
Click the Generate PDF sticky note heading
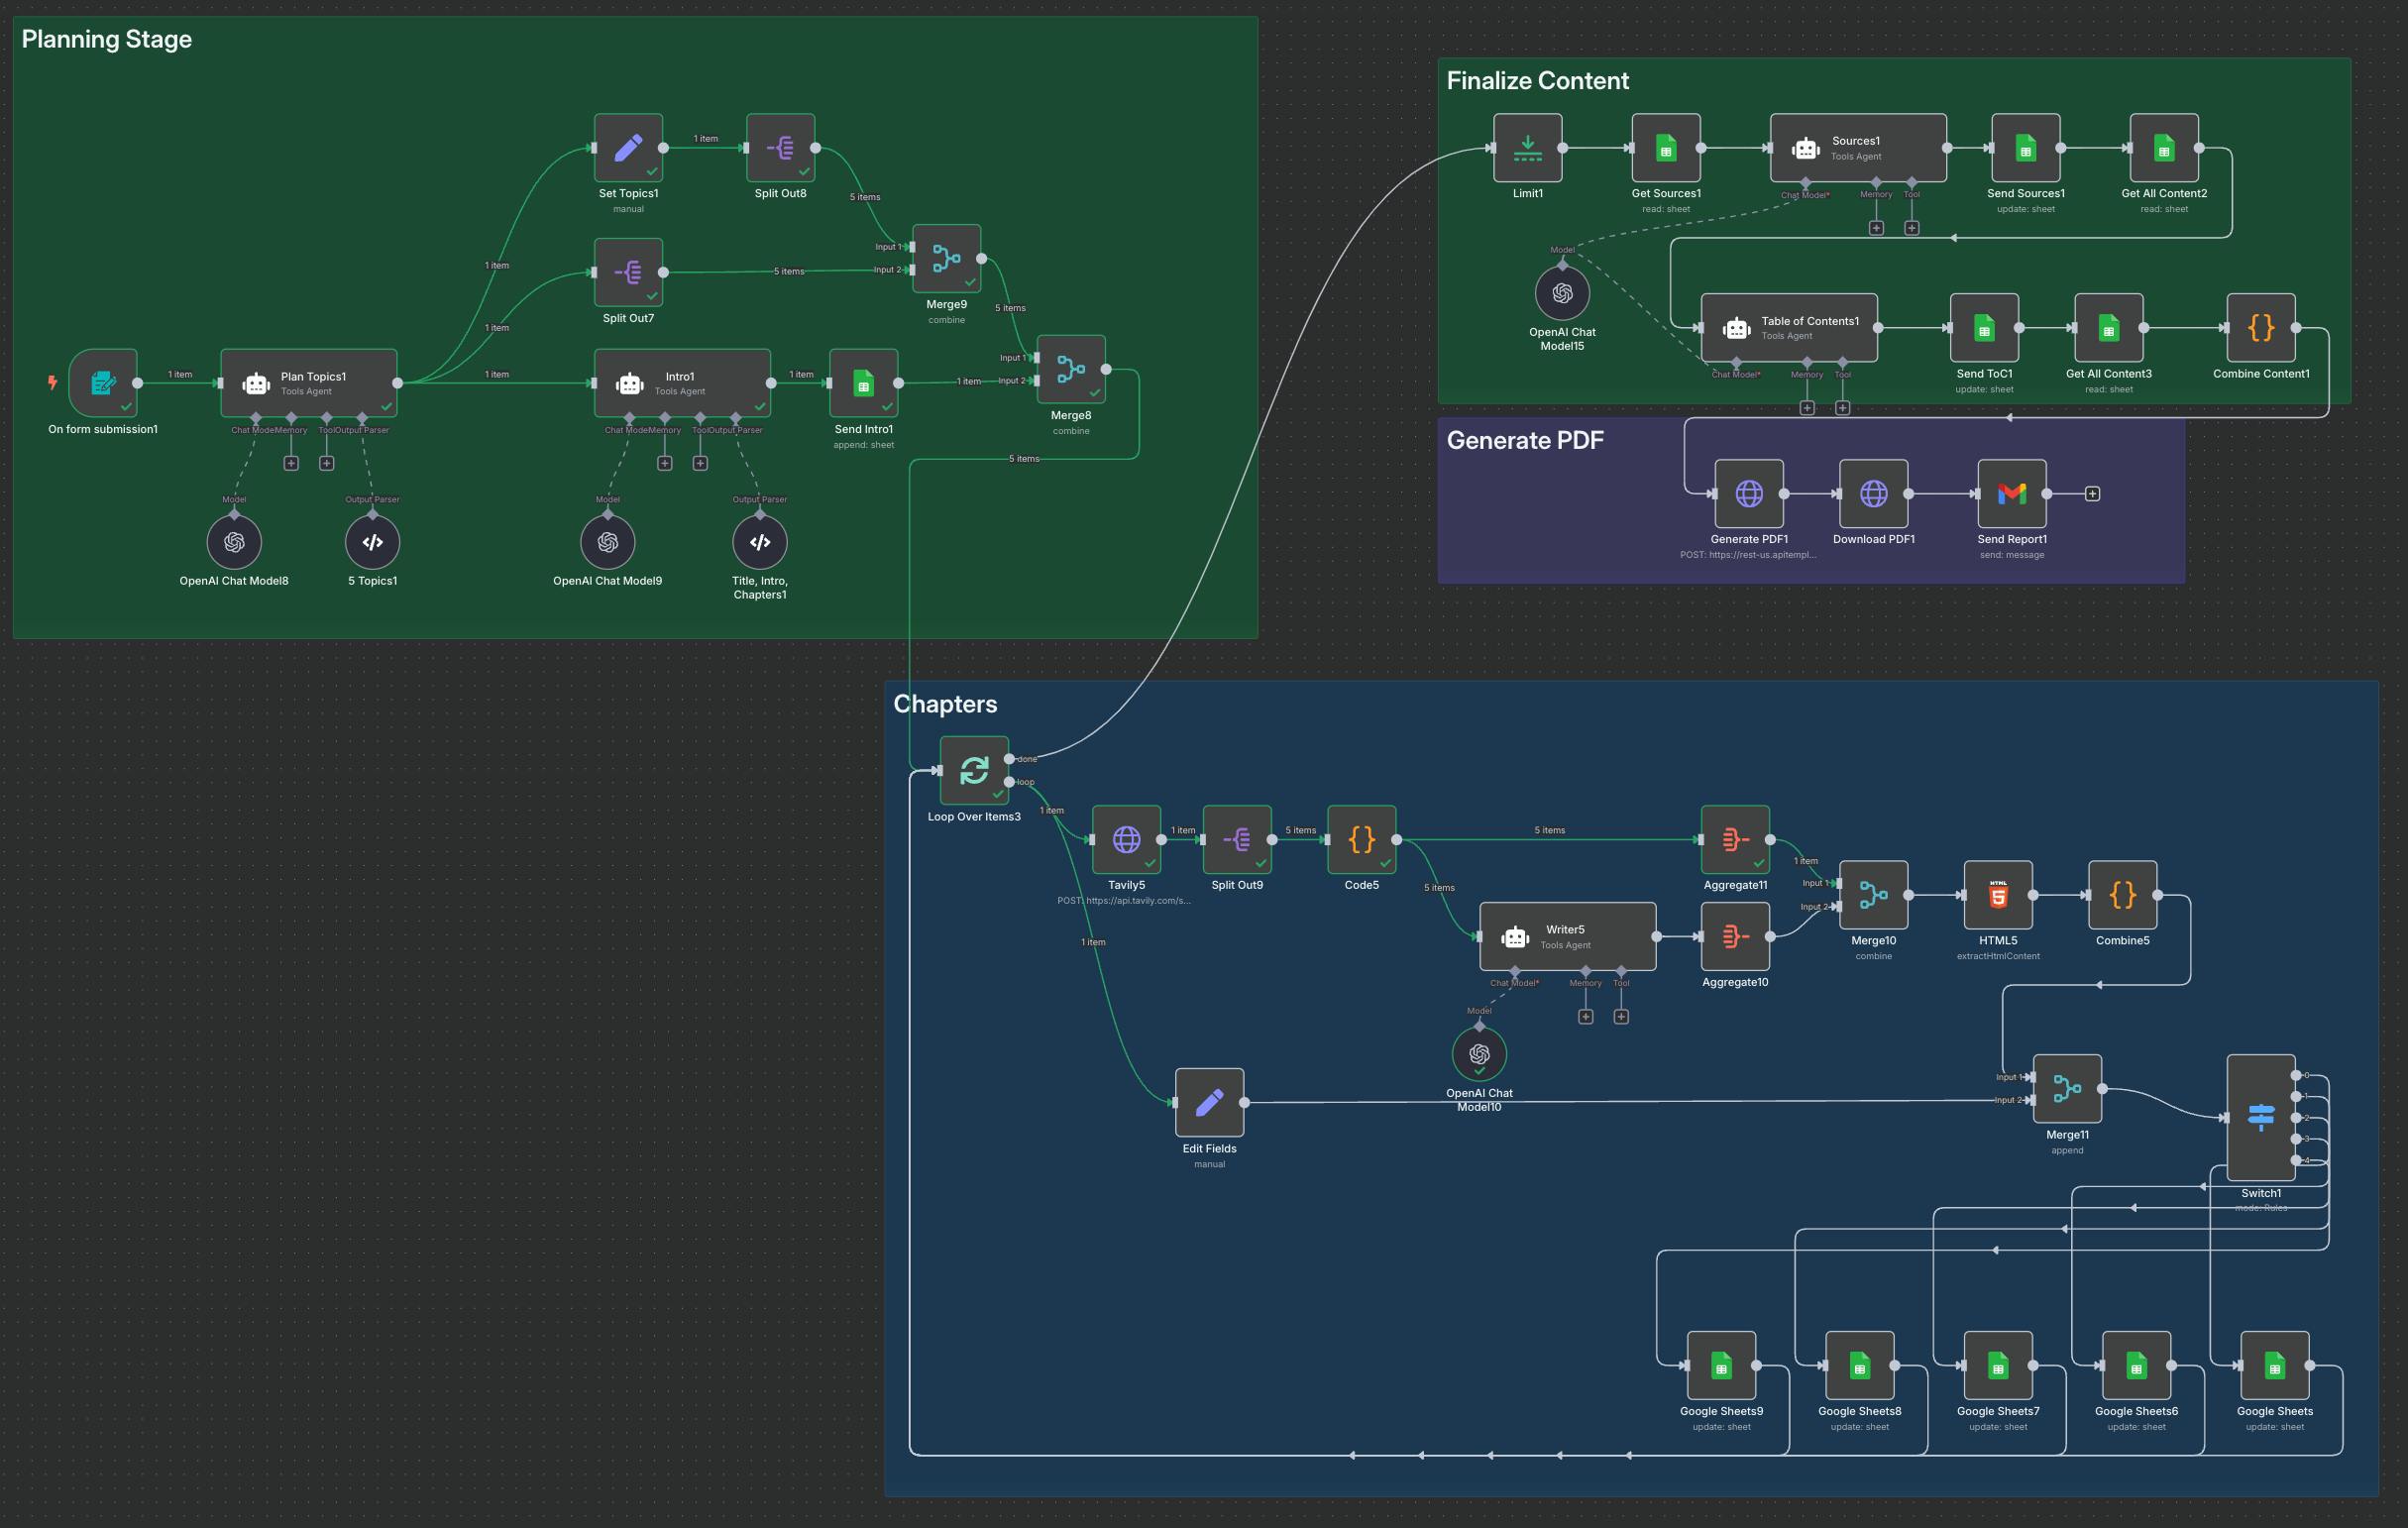[x=1524, y=440]
